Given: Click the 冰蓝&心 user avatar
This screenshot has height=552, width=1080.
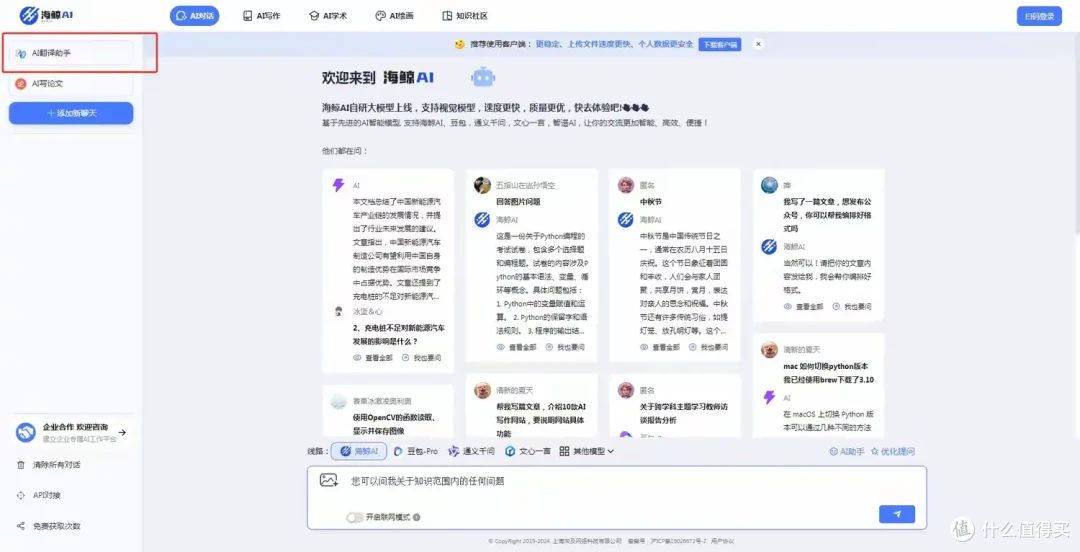Looking at the screenshot, I should [x=338, y=311].
